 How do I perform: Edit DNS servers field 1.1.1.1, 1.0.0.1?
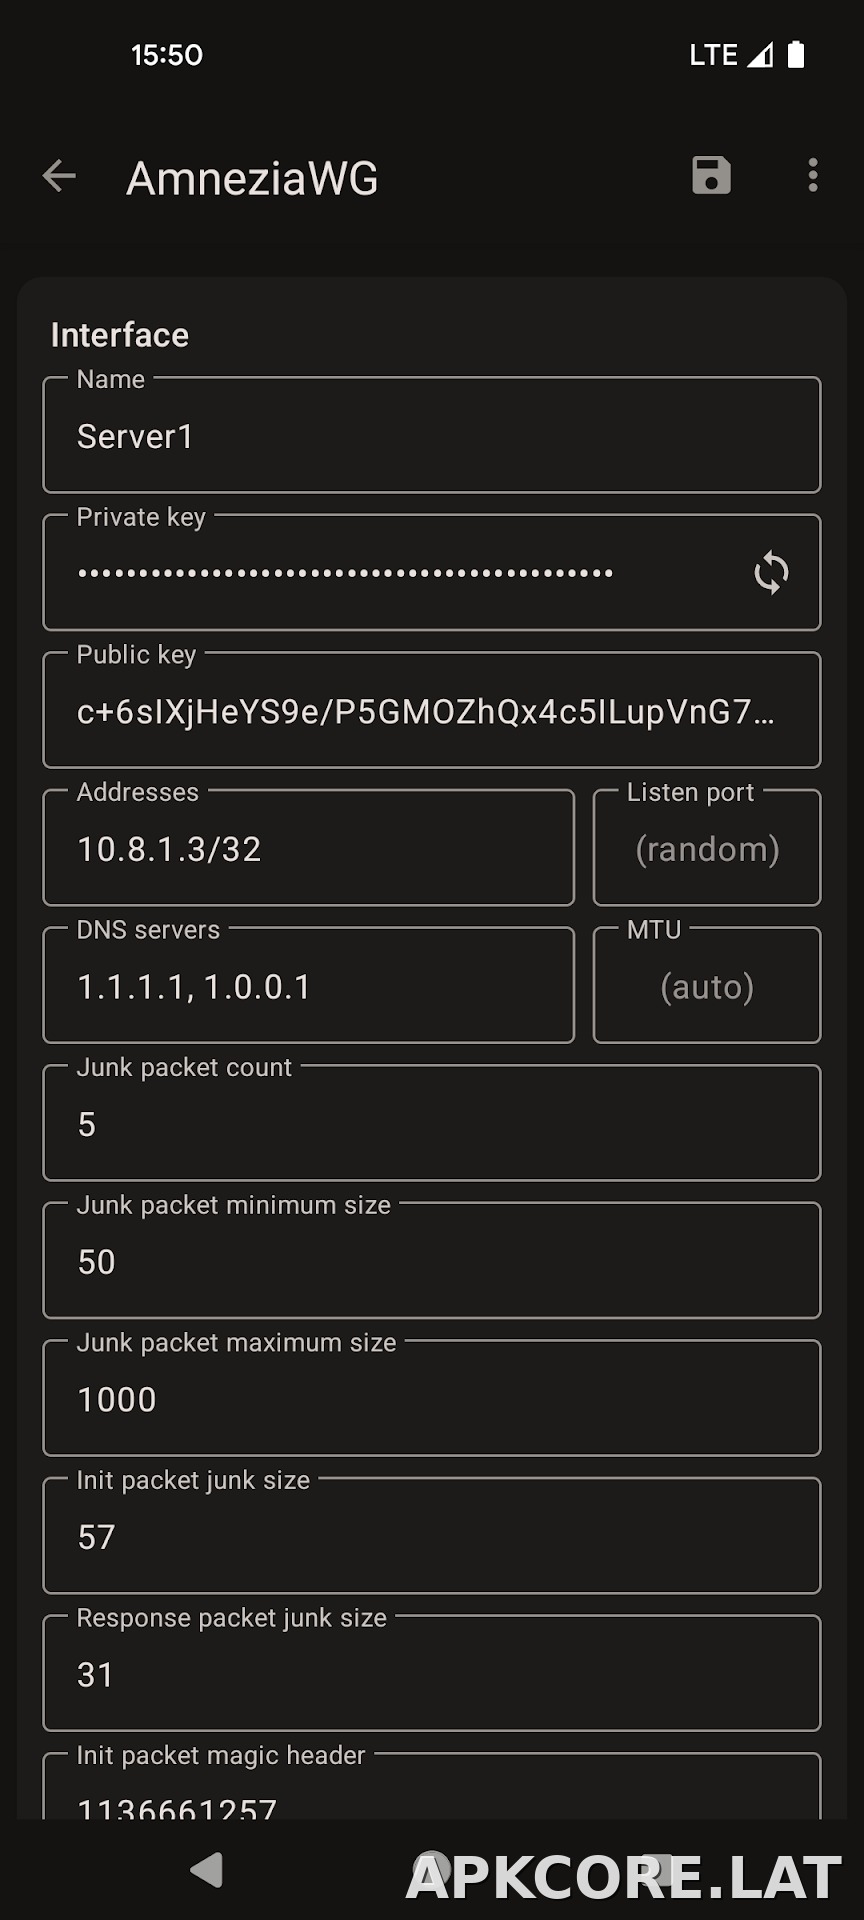309,986
